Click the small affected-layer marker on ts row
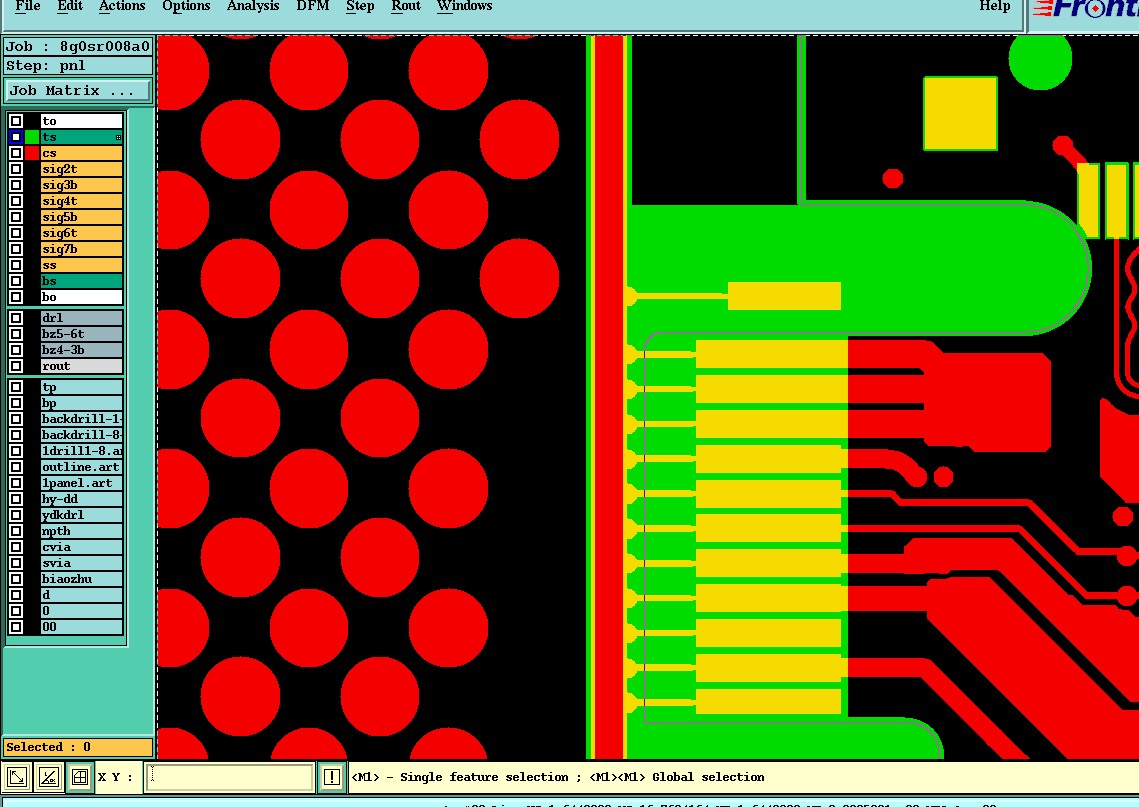Image resolution: width=1139 pixels, height=807 pixels. 118,137
